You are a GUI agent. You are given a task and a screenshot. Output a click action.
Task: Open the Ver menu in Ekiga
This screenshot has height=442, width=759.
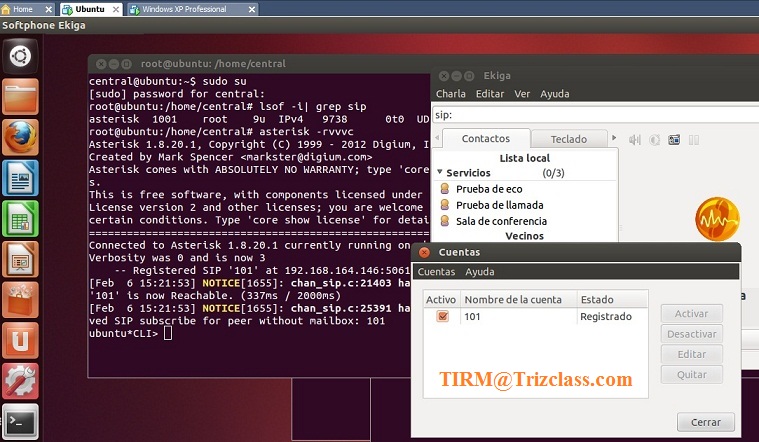tap(522, 94)
